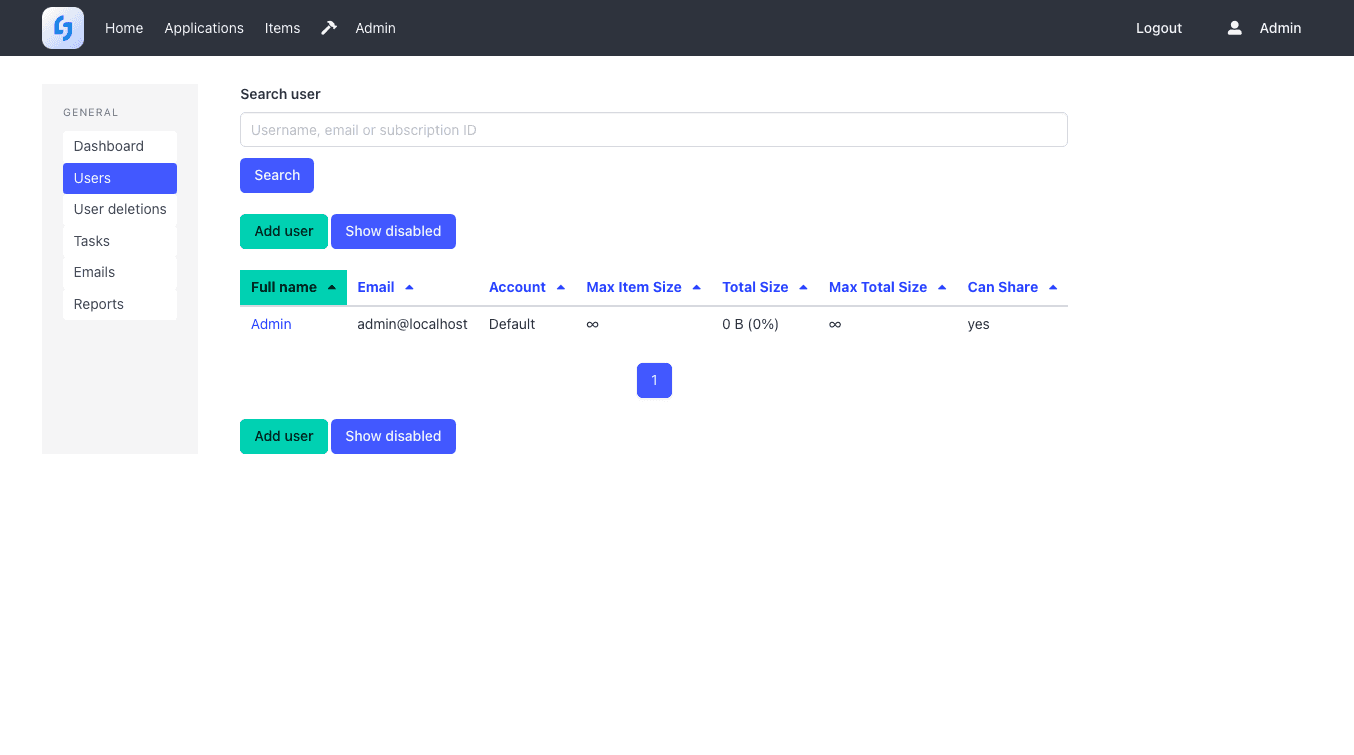The height and width of the screenshot is (755, 1354).
Task: Sort by Account arrow icon
Action: [x=561, y=288]
